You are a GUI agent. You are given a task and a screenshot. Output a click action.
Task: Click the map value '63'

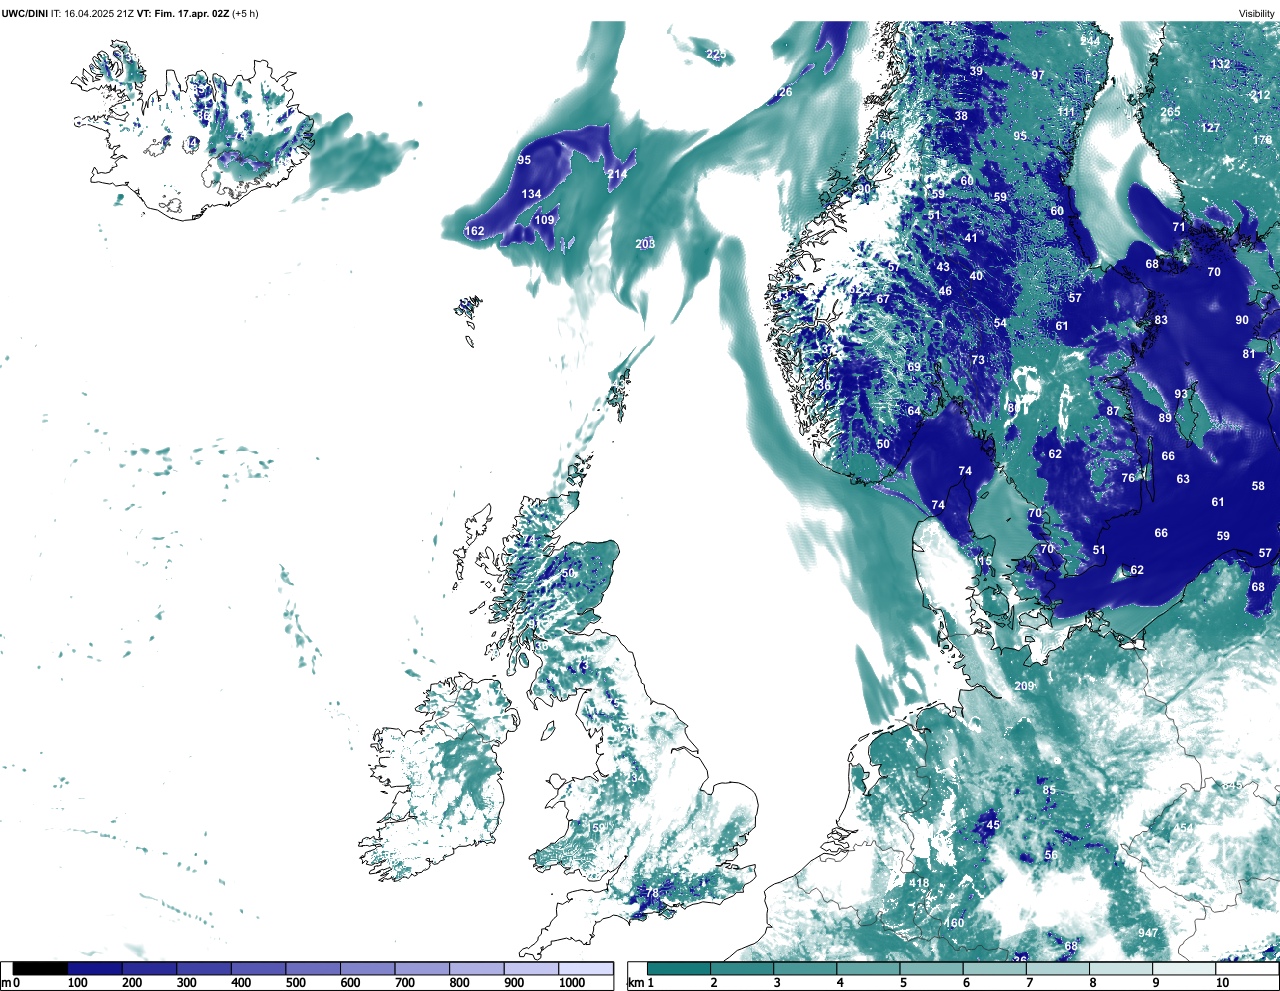(1183, 479)
